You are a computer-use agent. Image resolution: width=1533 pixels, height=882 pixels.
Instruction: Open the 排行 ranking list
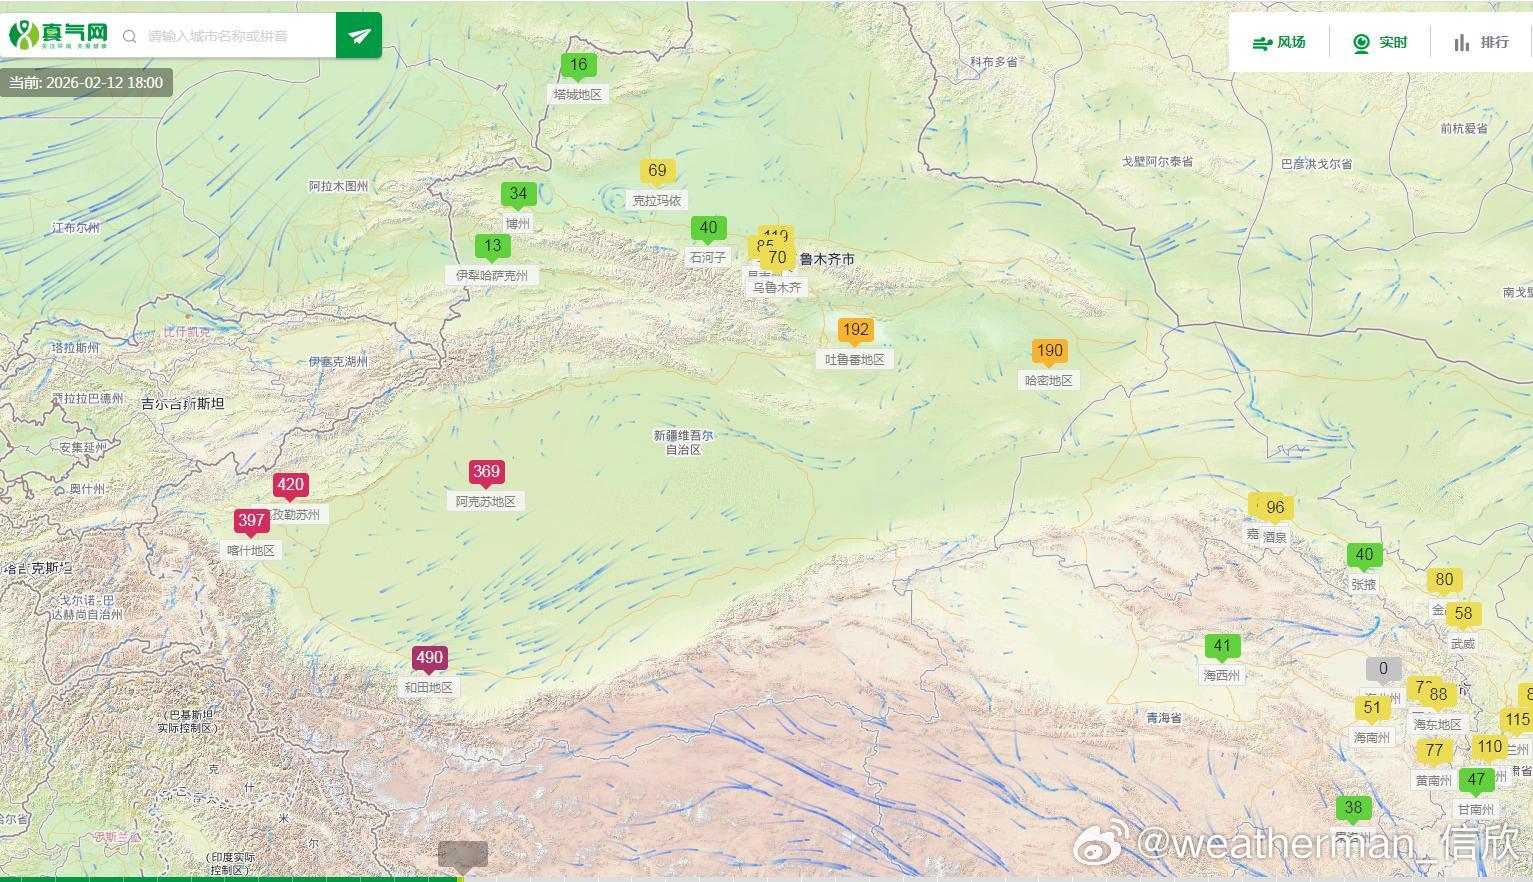click(1481, 42)
